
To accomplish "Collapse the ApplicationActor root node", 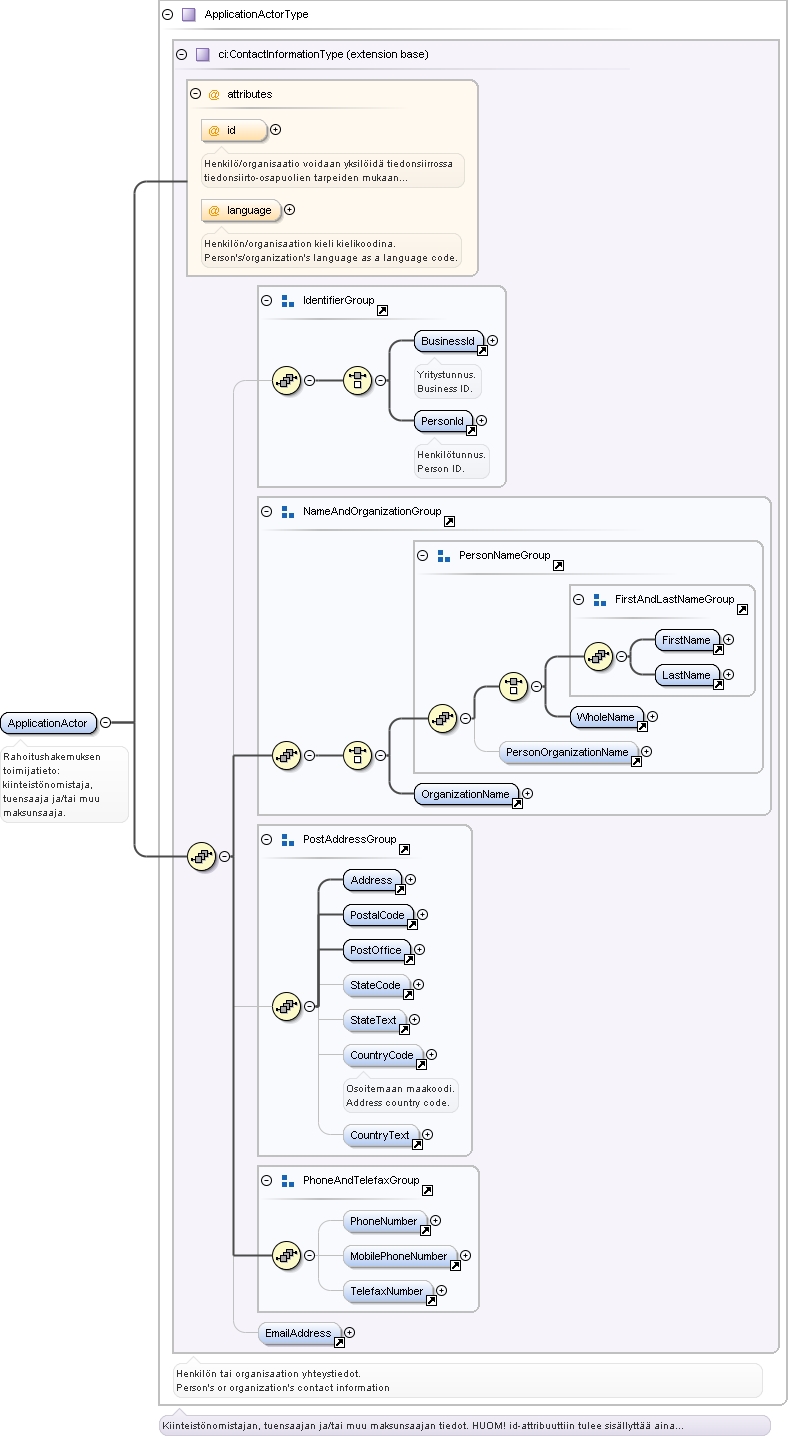I will (x=105, y=722).
